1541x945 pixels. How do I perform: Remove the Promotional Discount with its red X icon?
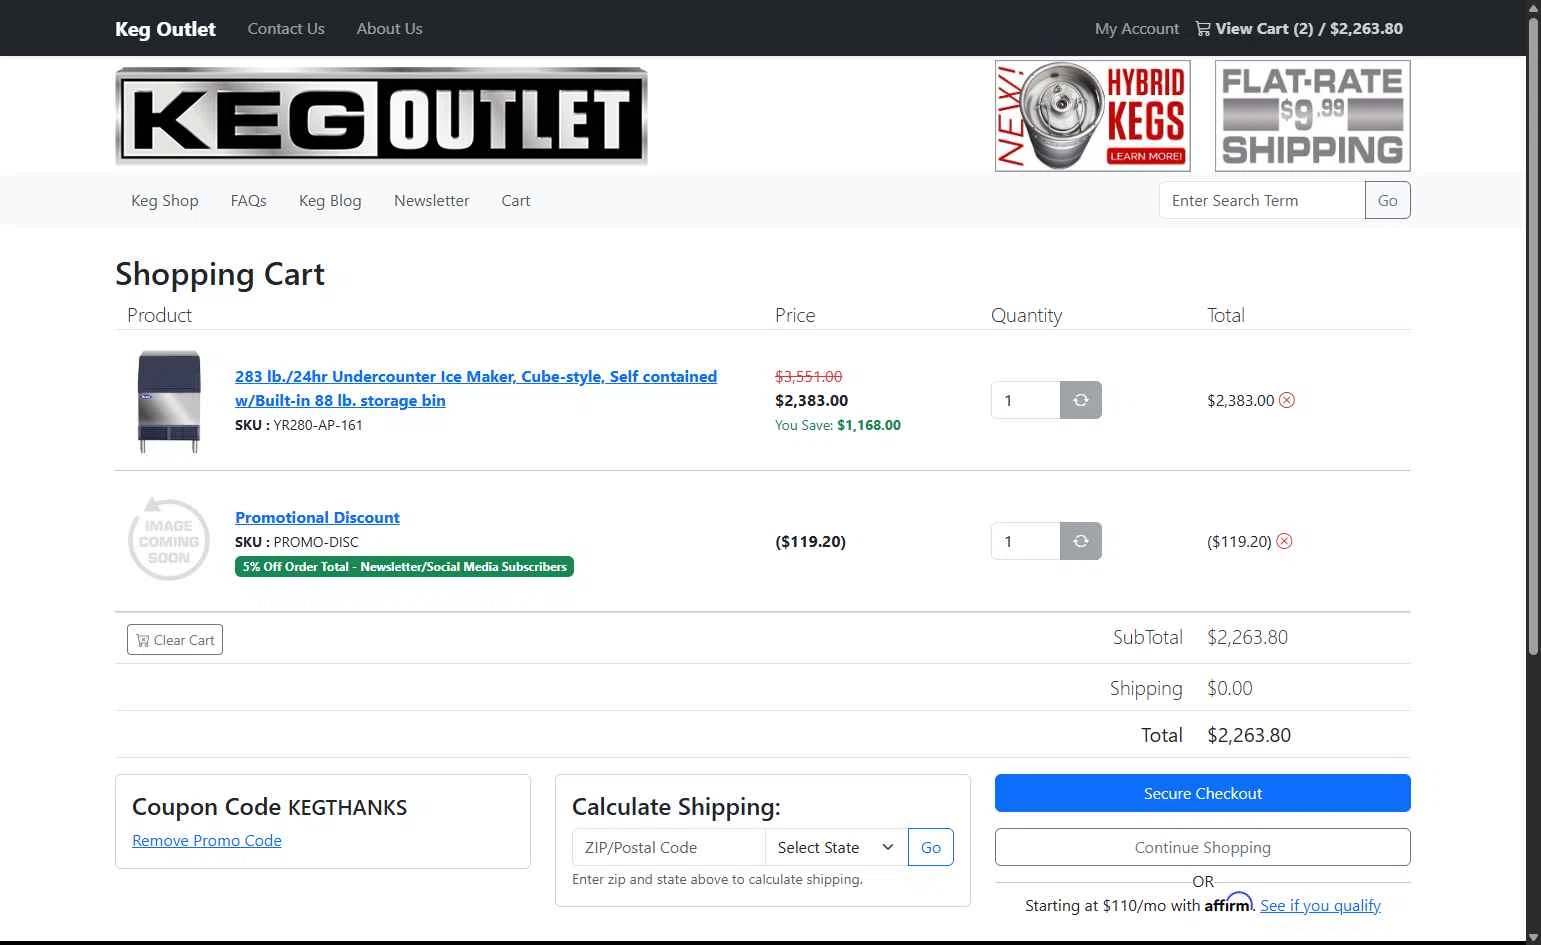tap(1285, 541)
